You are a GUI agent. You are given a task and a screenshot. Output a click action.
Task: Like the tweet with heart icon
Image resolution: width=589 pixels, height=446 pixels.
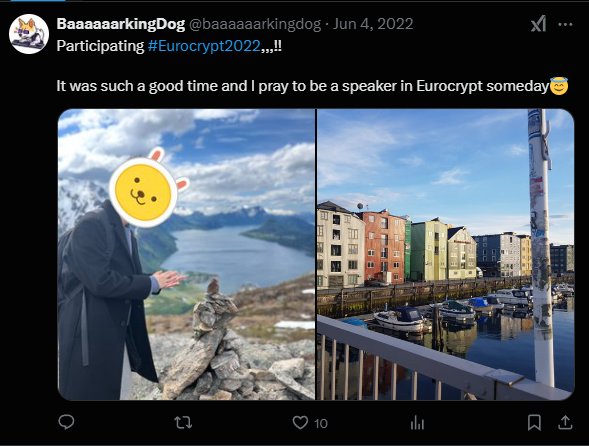300,423
